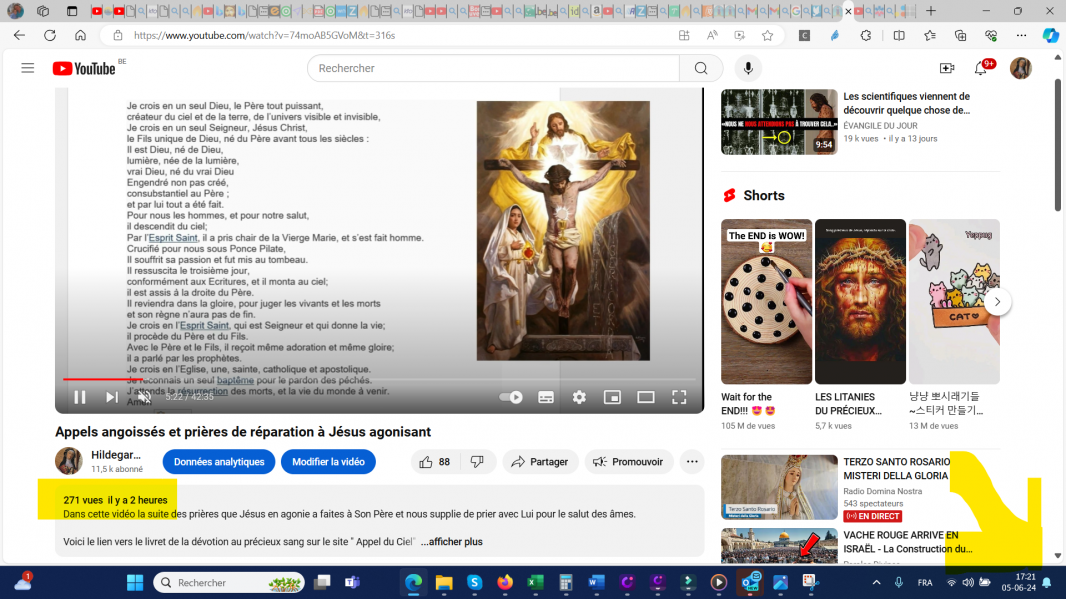The width and height of the screenshot is (1066, 599).
Task: Open the FRA language switcher
Action: 925,583
